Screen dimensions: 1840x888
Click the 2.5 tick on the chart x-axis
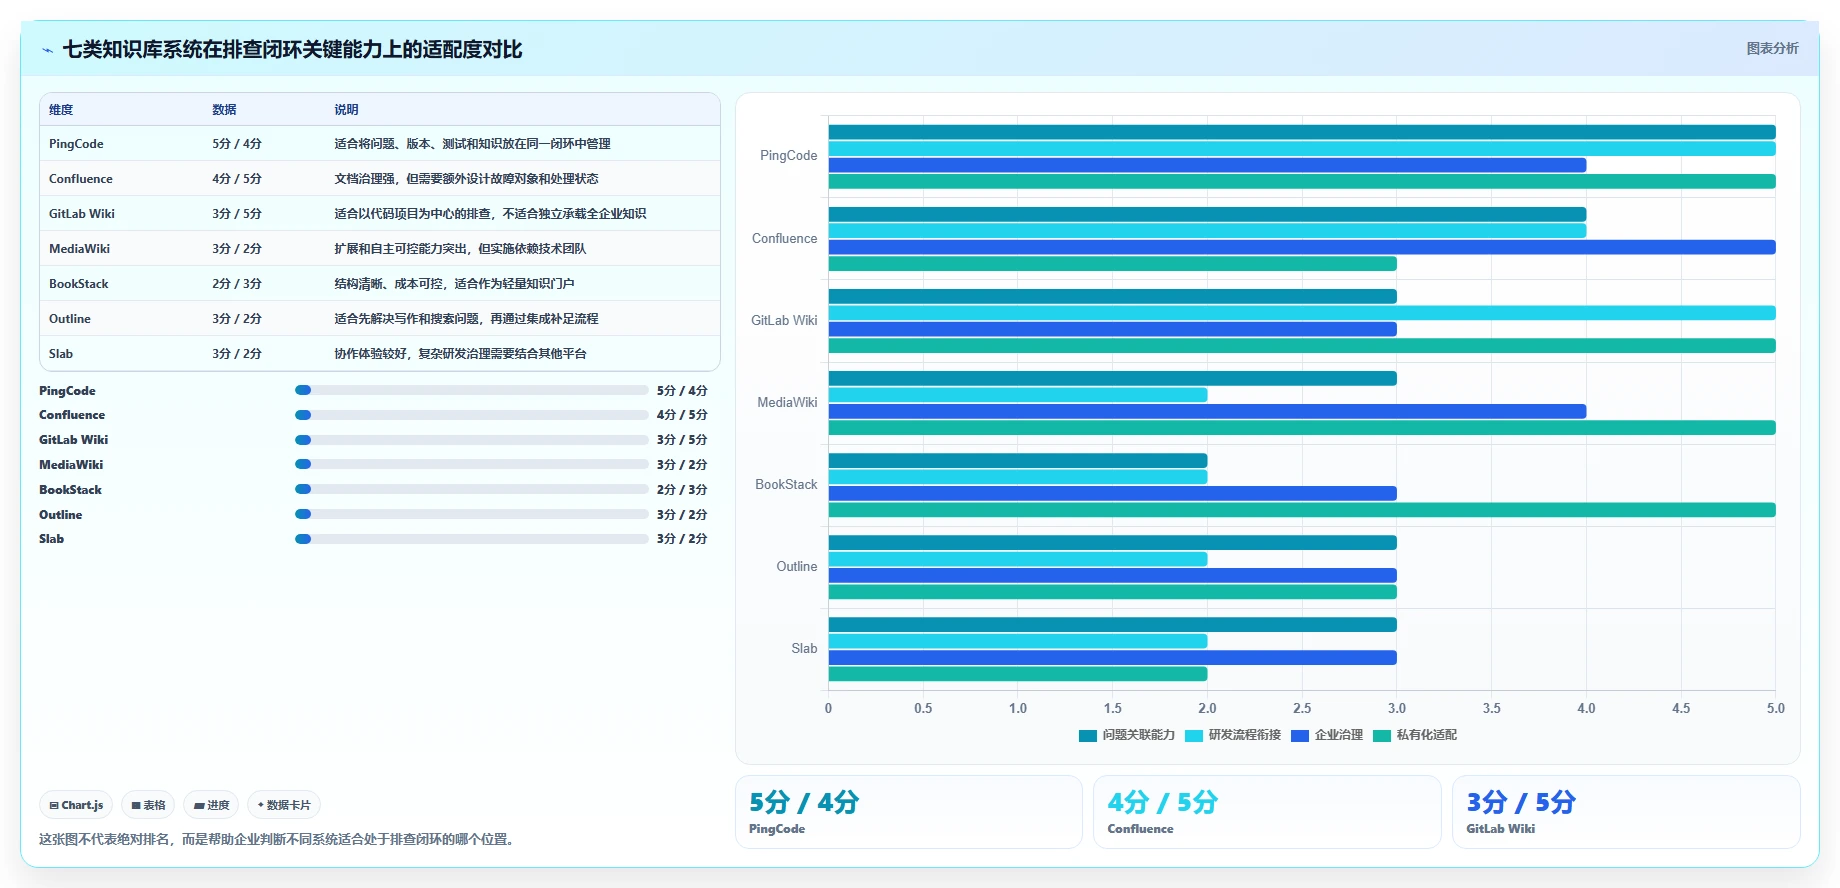[x=1302, y=708]
